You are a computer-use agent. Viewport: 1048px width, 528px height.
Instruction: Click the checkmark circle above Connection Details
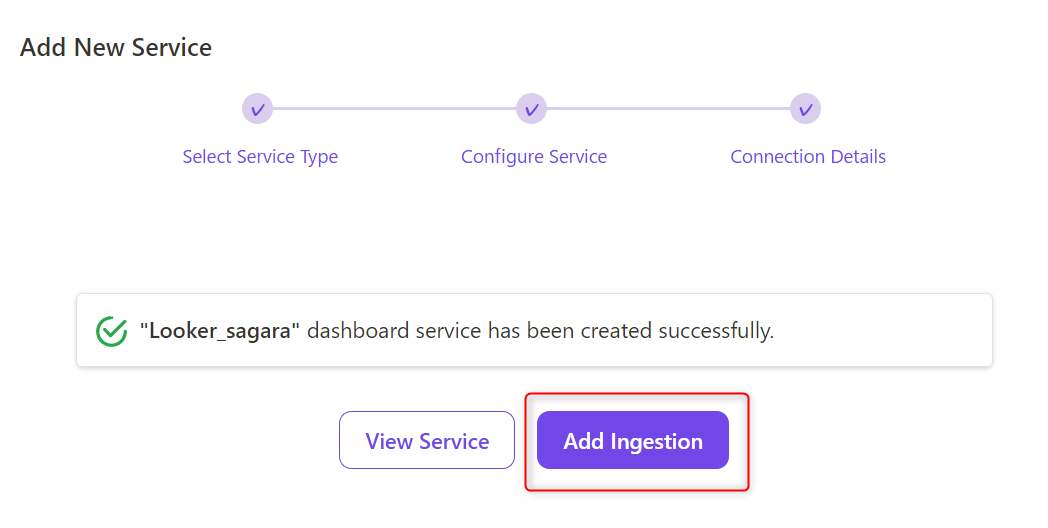tap(805, 109)
